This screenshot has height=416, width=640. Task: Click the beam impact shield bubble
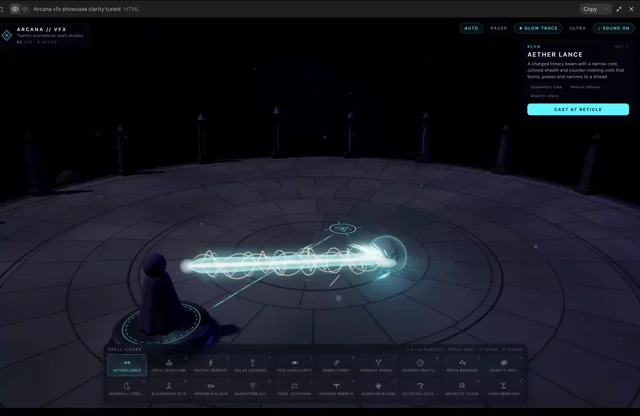coord(388,253)
